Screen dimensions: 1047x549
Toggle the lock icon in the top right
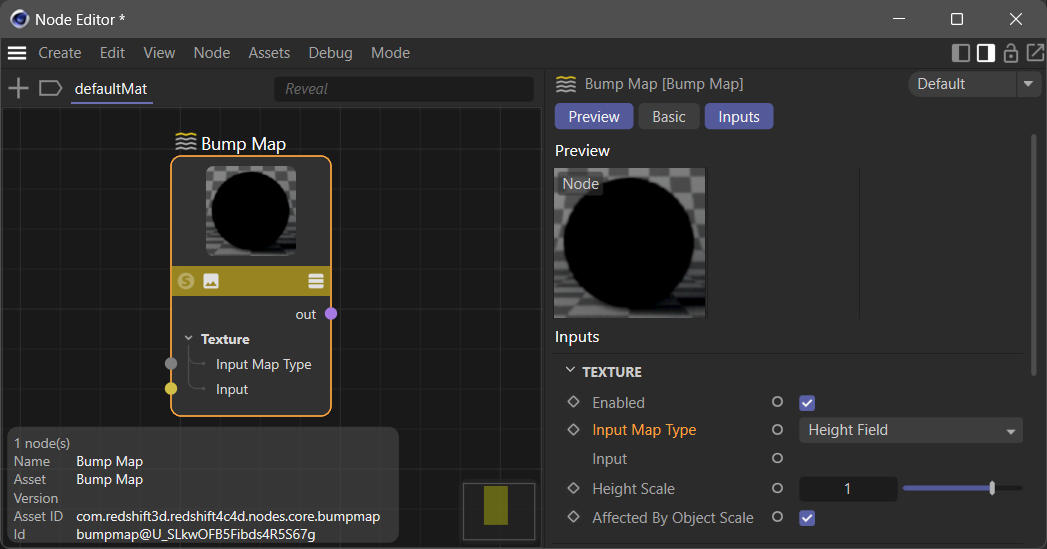[x=1010, y=53]
